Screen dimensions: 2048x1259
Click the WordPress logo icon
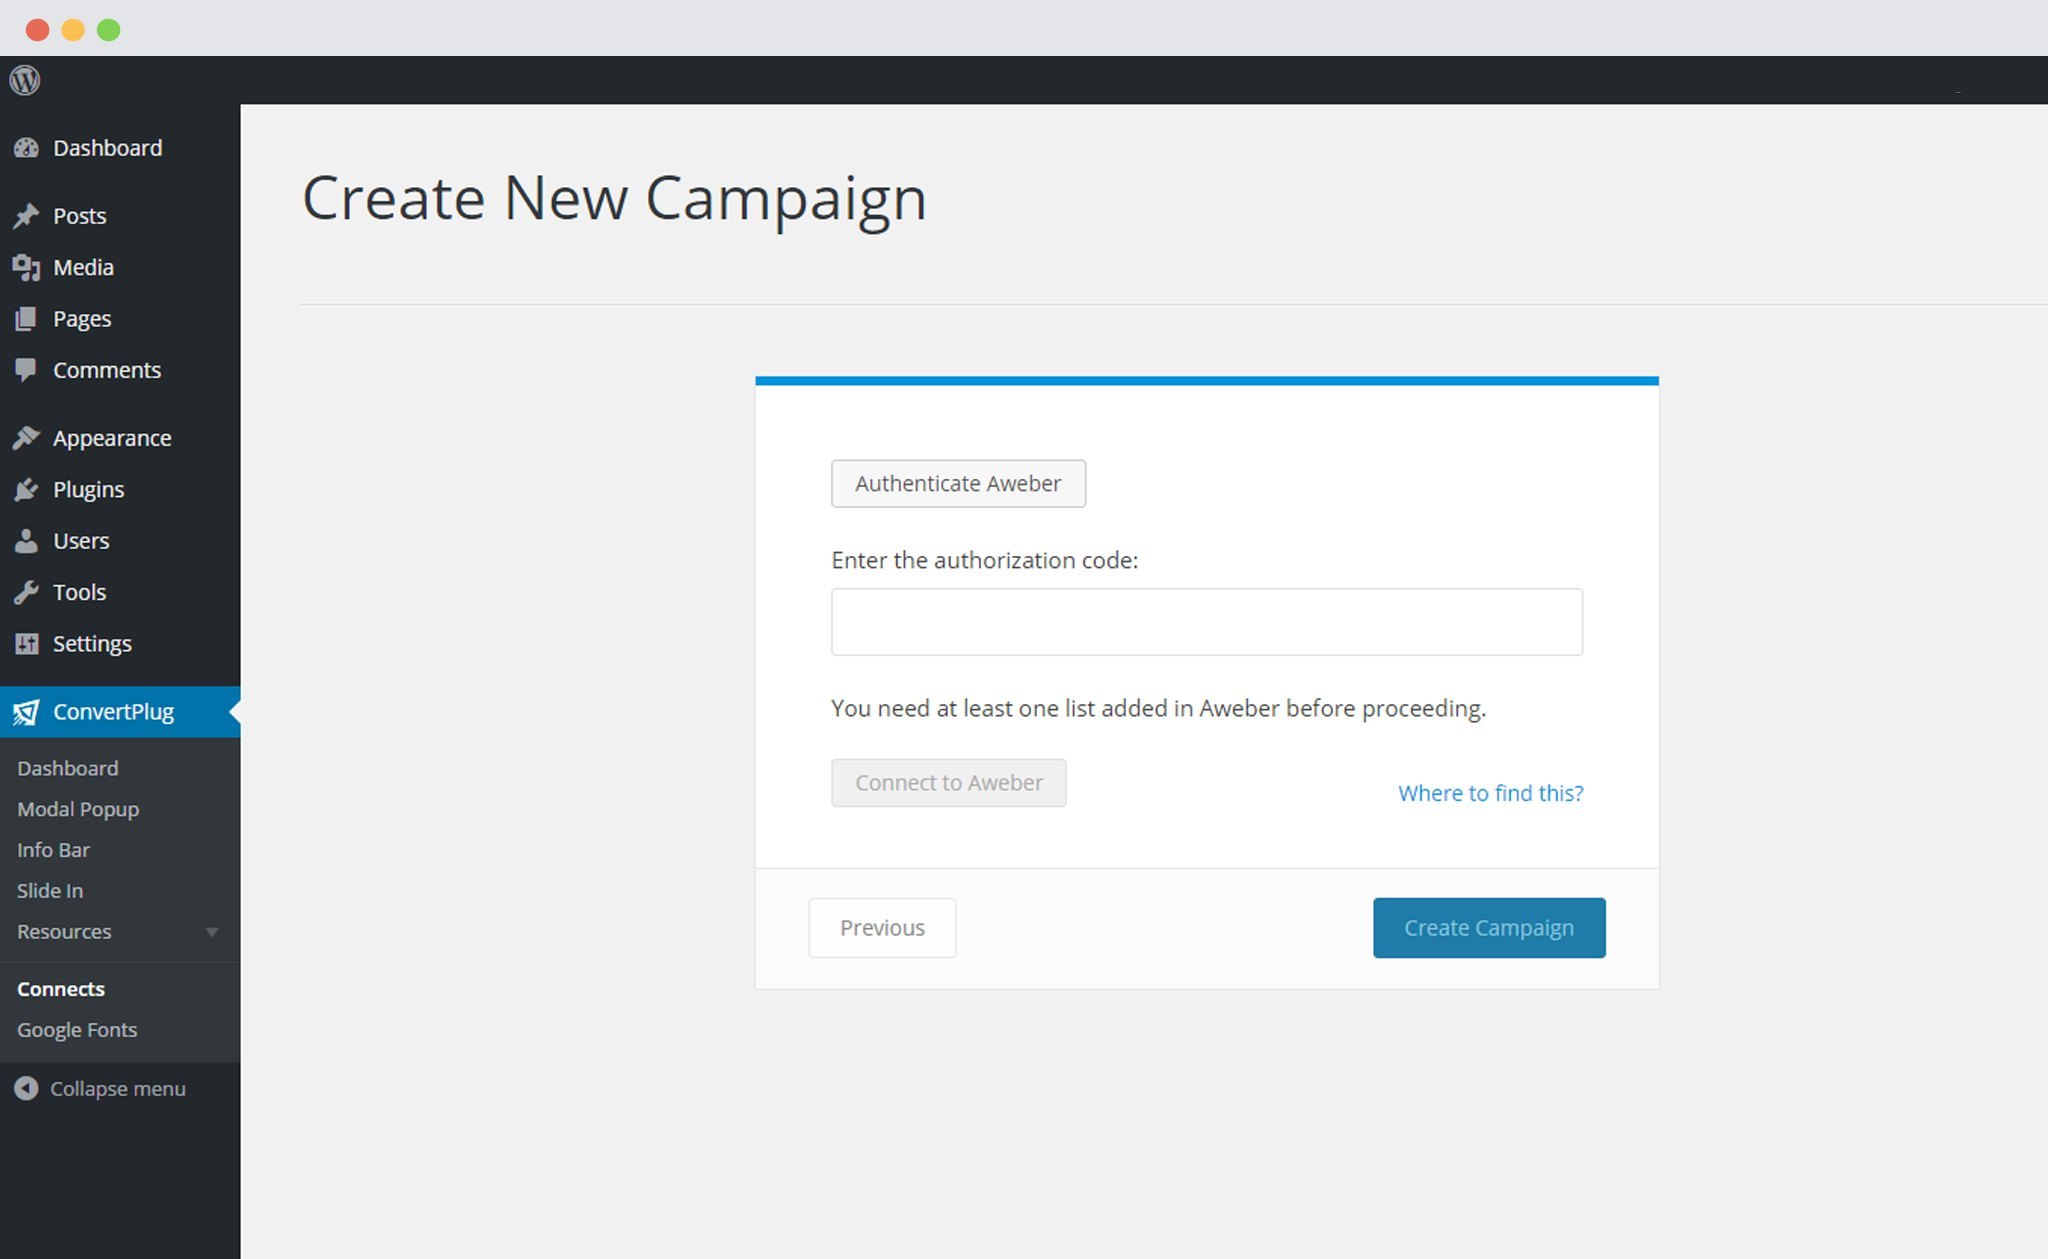point(25,80)
